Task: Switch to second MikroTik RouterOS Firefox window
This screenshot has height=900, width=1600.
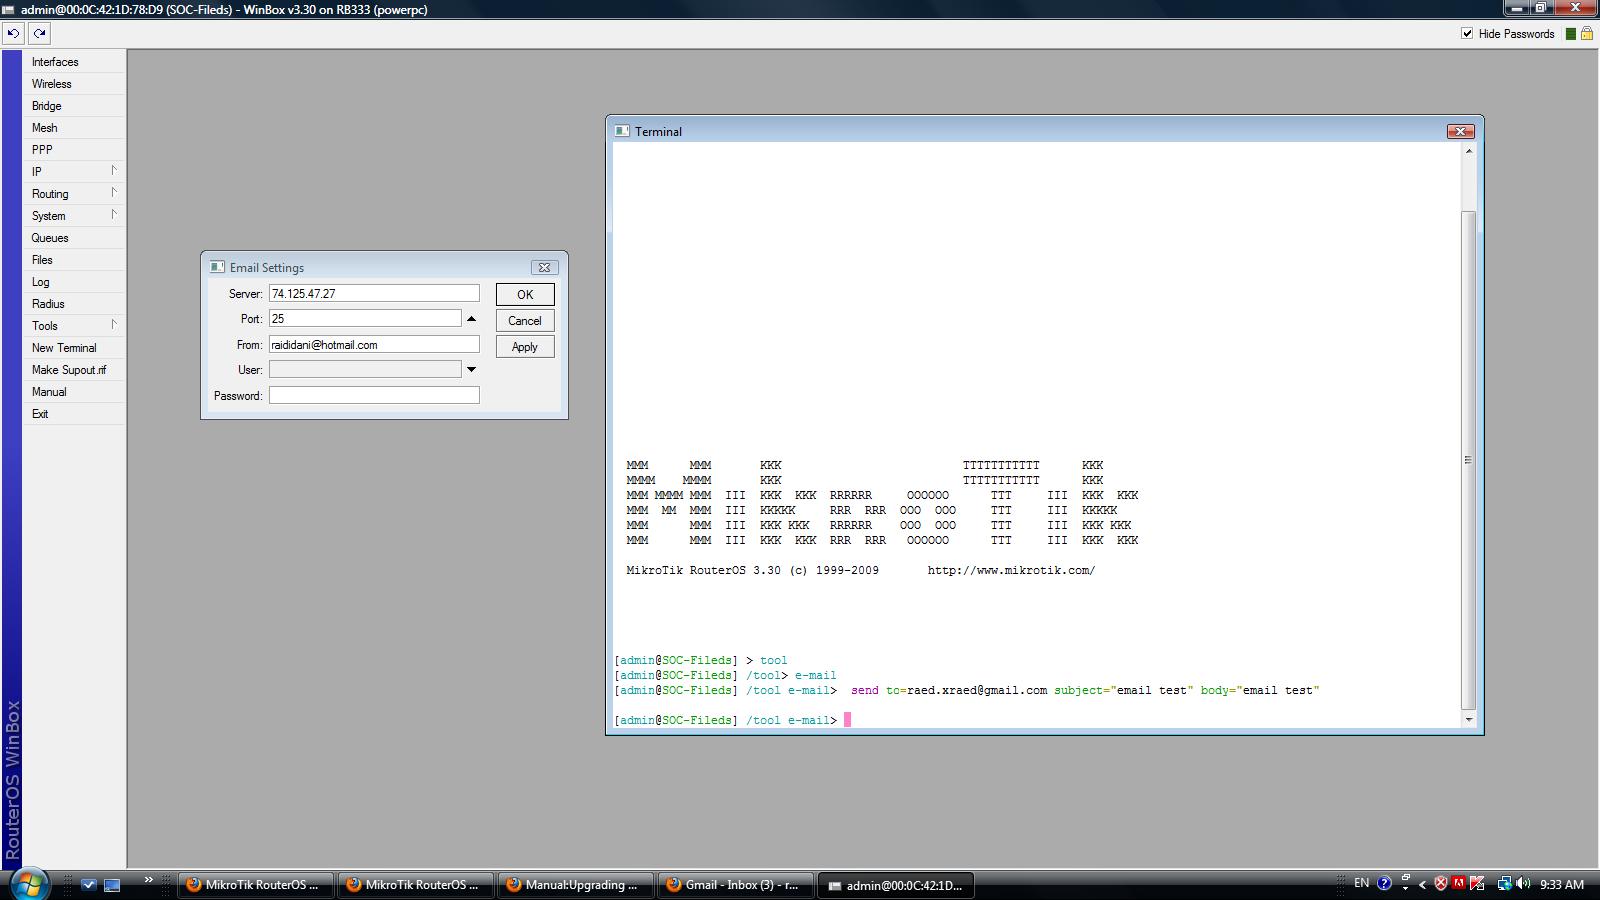Action: (414, 885)
